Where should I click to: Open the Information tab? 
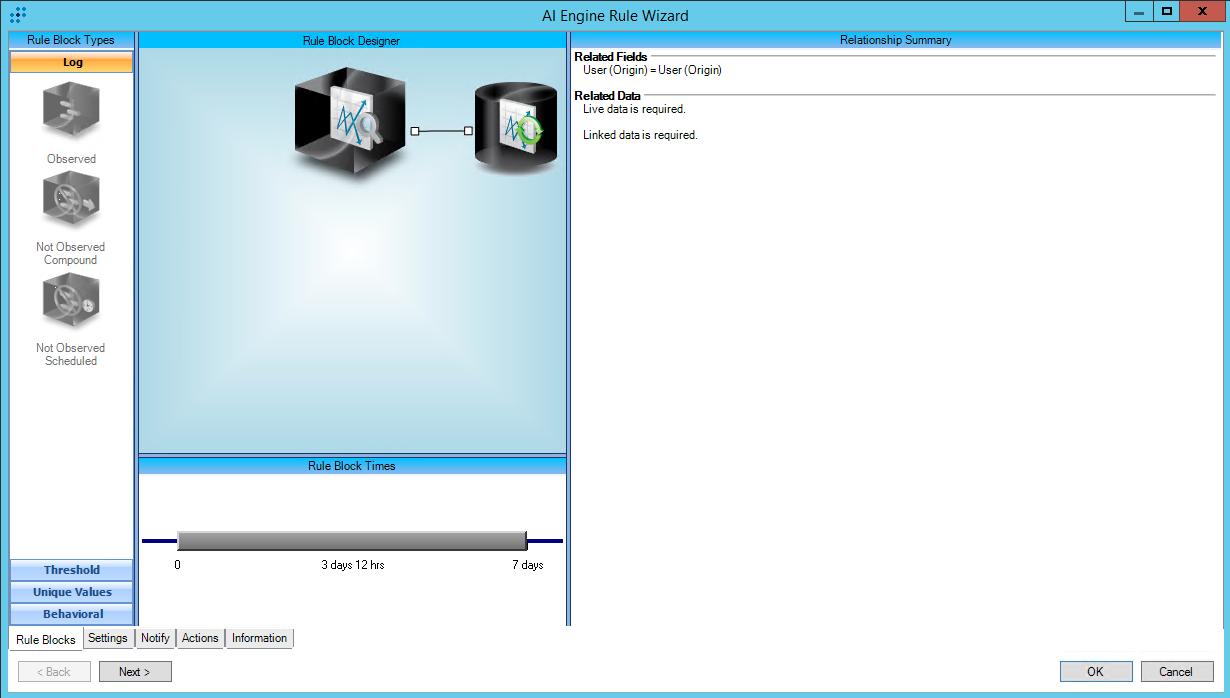point(259,638)
